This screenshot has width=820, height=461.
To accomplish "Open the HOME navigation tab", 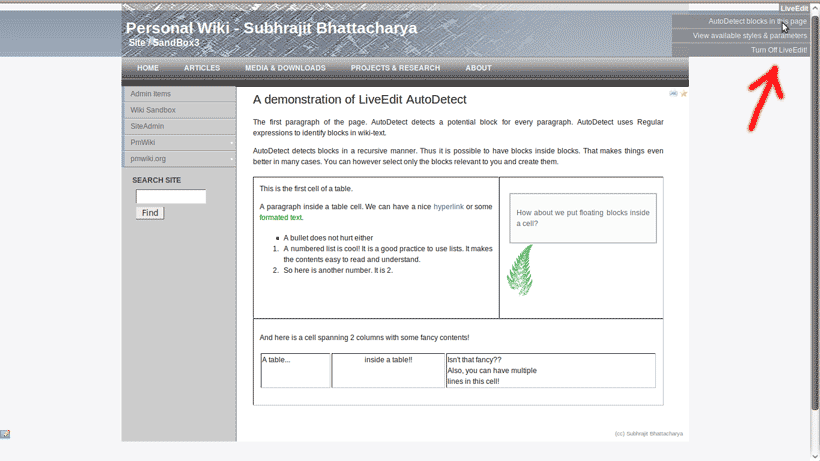I will pyautogui.click(x=148, y=68).
